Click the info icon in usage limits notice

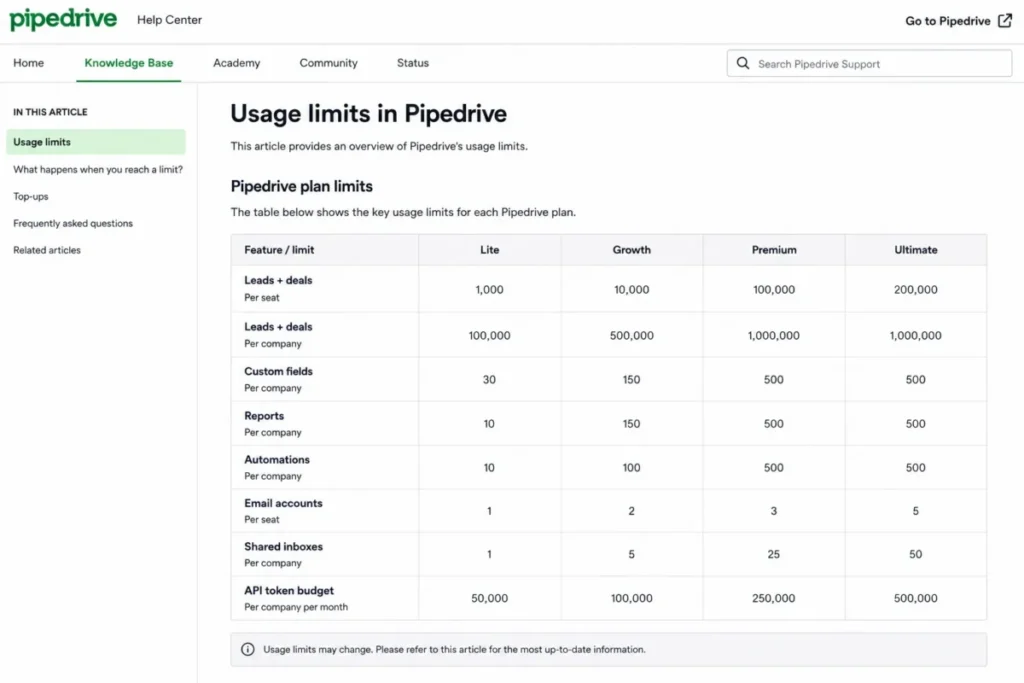click(x=248, y=649)
